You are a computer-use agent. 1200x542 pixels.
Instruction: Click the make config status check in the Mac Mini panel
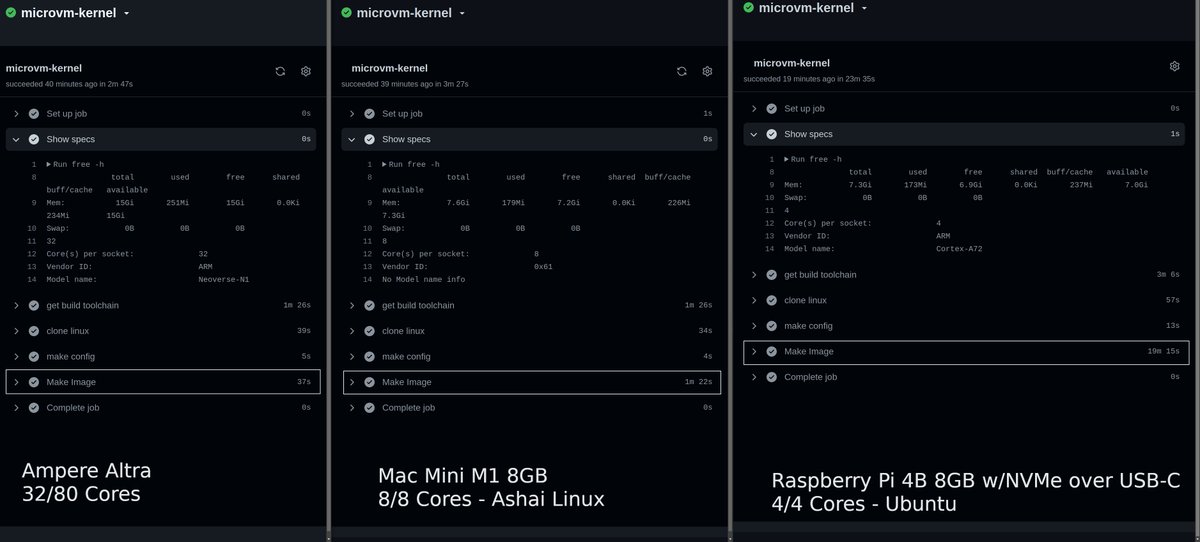click(370, 357)
